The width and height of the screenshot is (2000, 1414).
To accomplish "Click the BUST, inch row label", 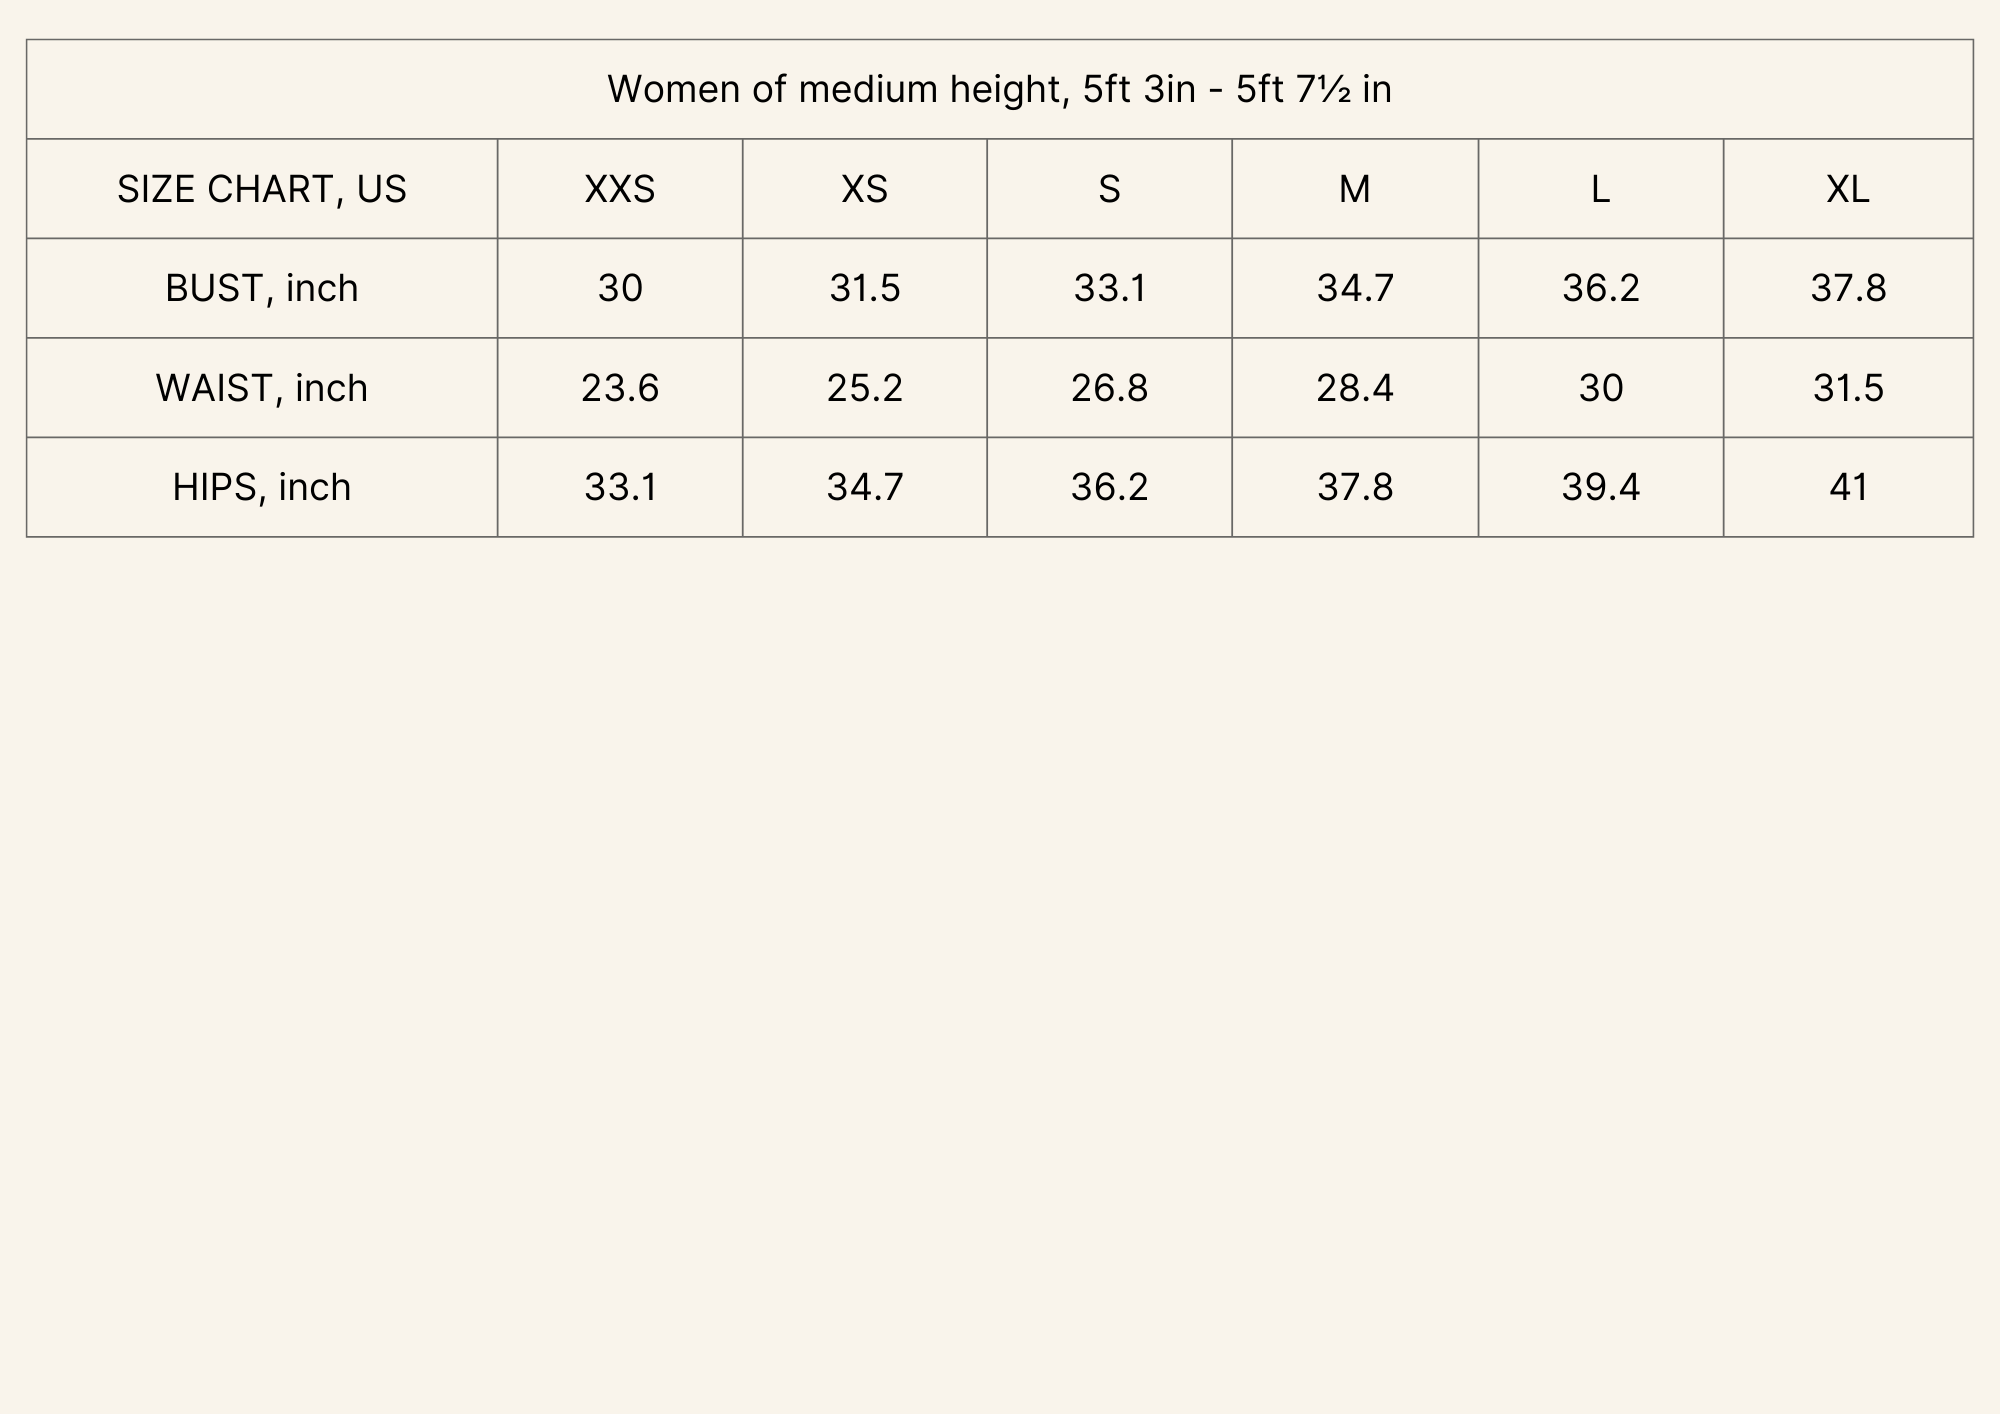I will click(262, 288).
